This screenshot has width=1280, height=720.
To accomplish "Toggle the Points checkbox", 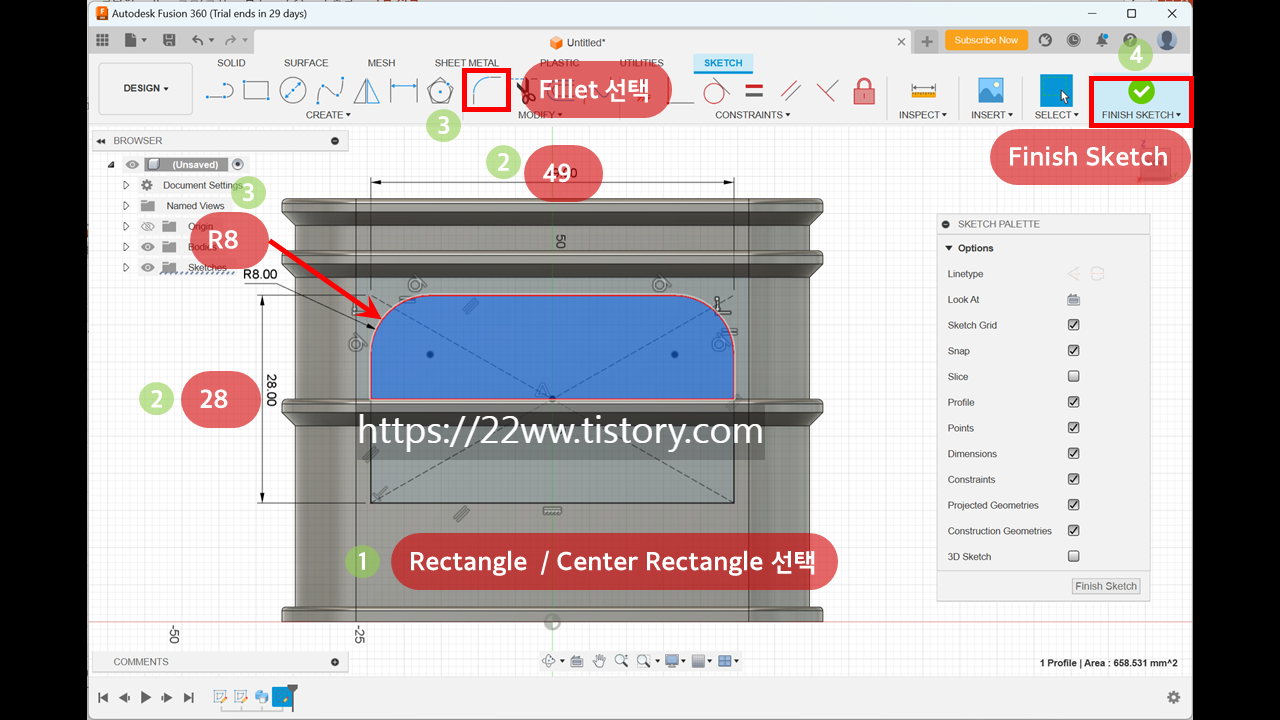I will pyautogui.click(x=1073, y=428).
